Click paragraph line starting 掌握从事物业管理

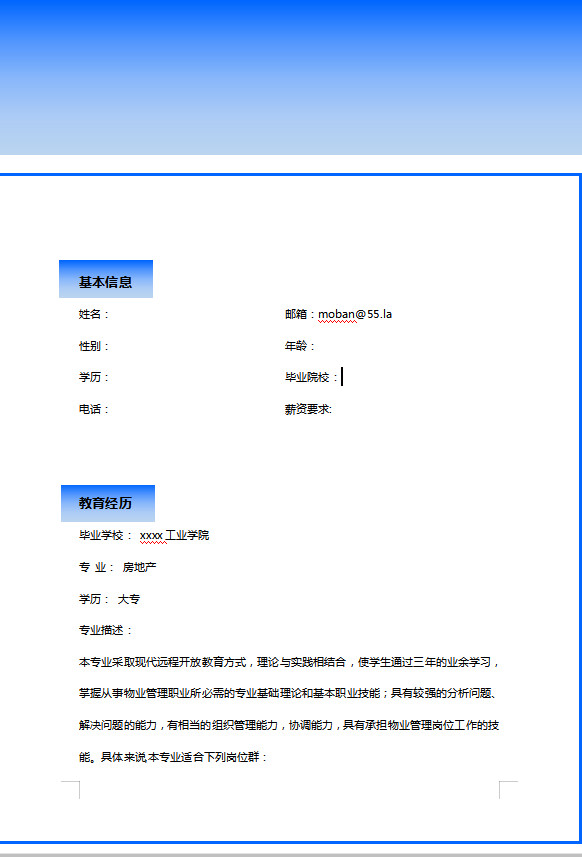point(288,693)
